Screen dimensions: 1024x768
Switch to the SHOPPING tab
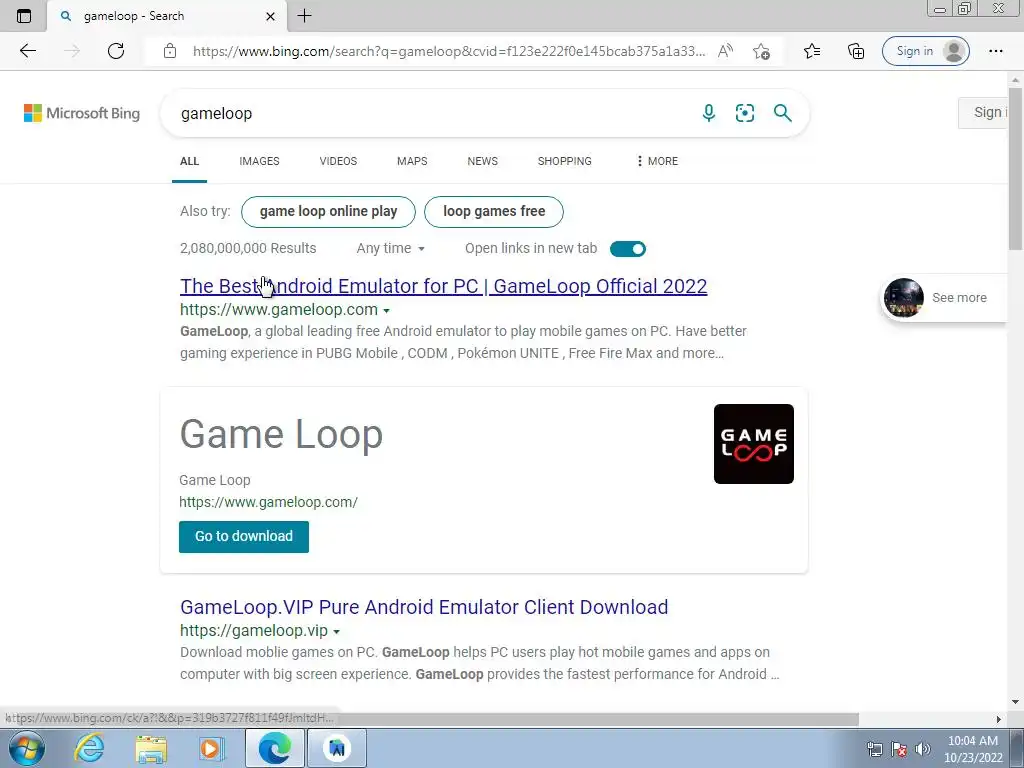click(x=565, y=161)
